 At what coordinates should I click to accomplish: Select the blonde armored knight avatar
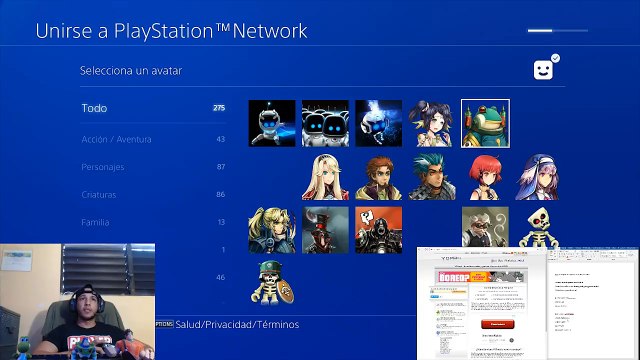click(x=272, y=230)
